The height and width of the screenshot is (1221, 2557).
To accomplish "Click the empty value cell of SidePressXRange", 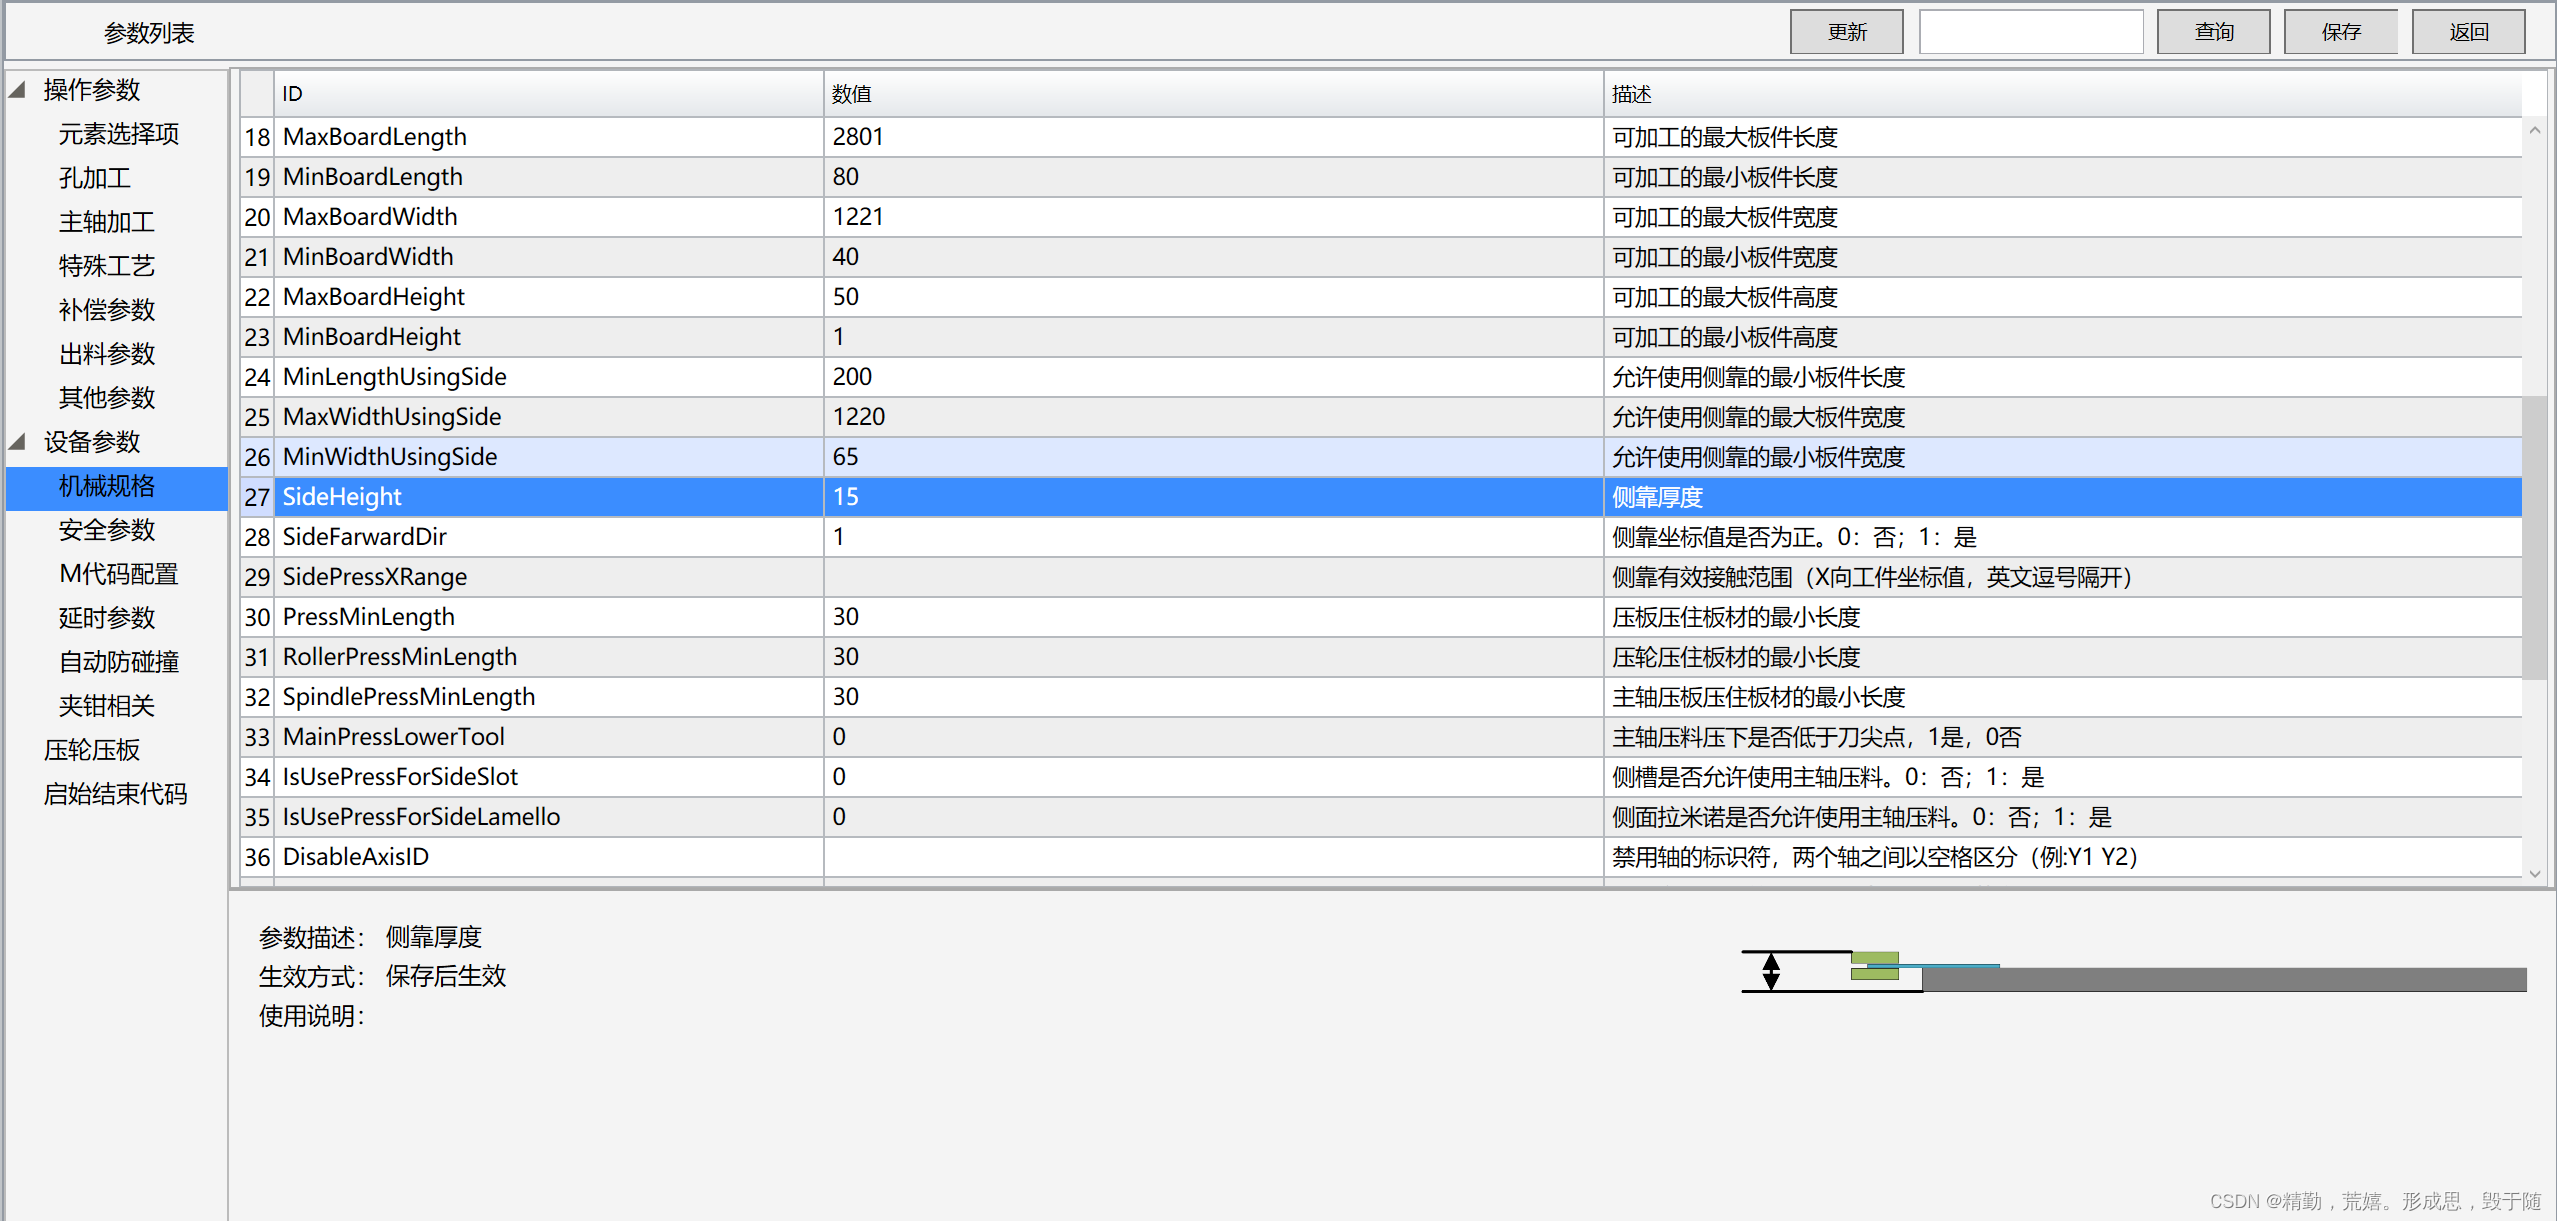I will pyautogui.click(x=1213, y=576).
